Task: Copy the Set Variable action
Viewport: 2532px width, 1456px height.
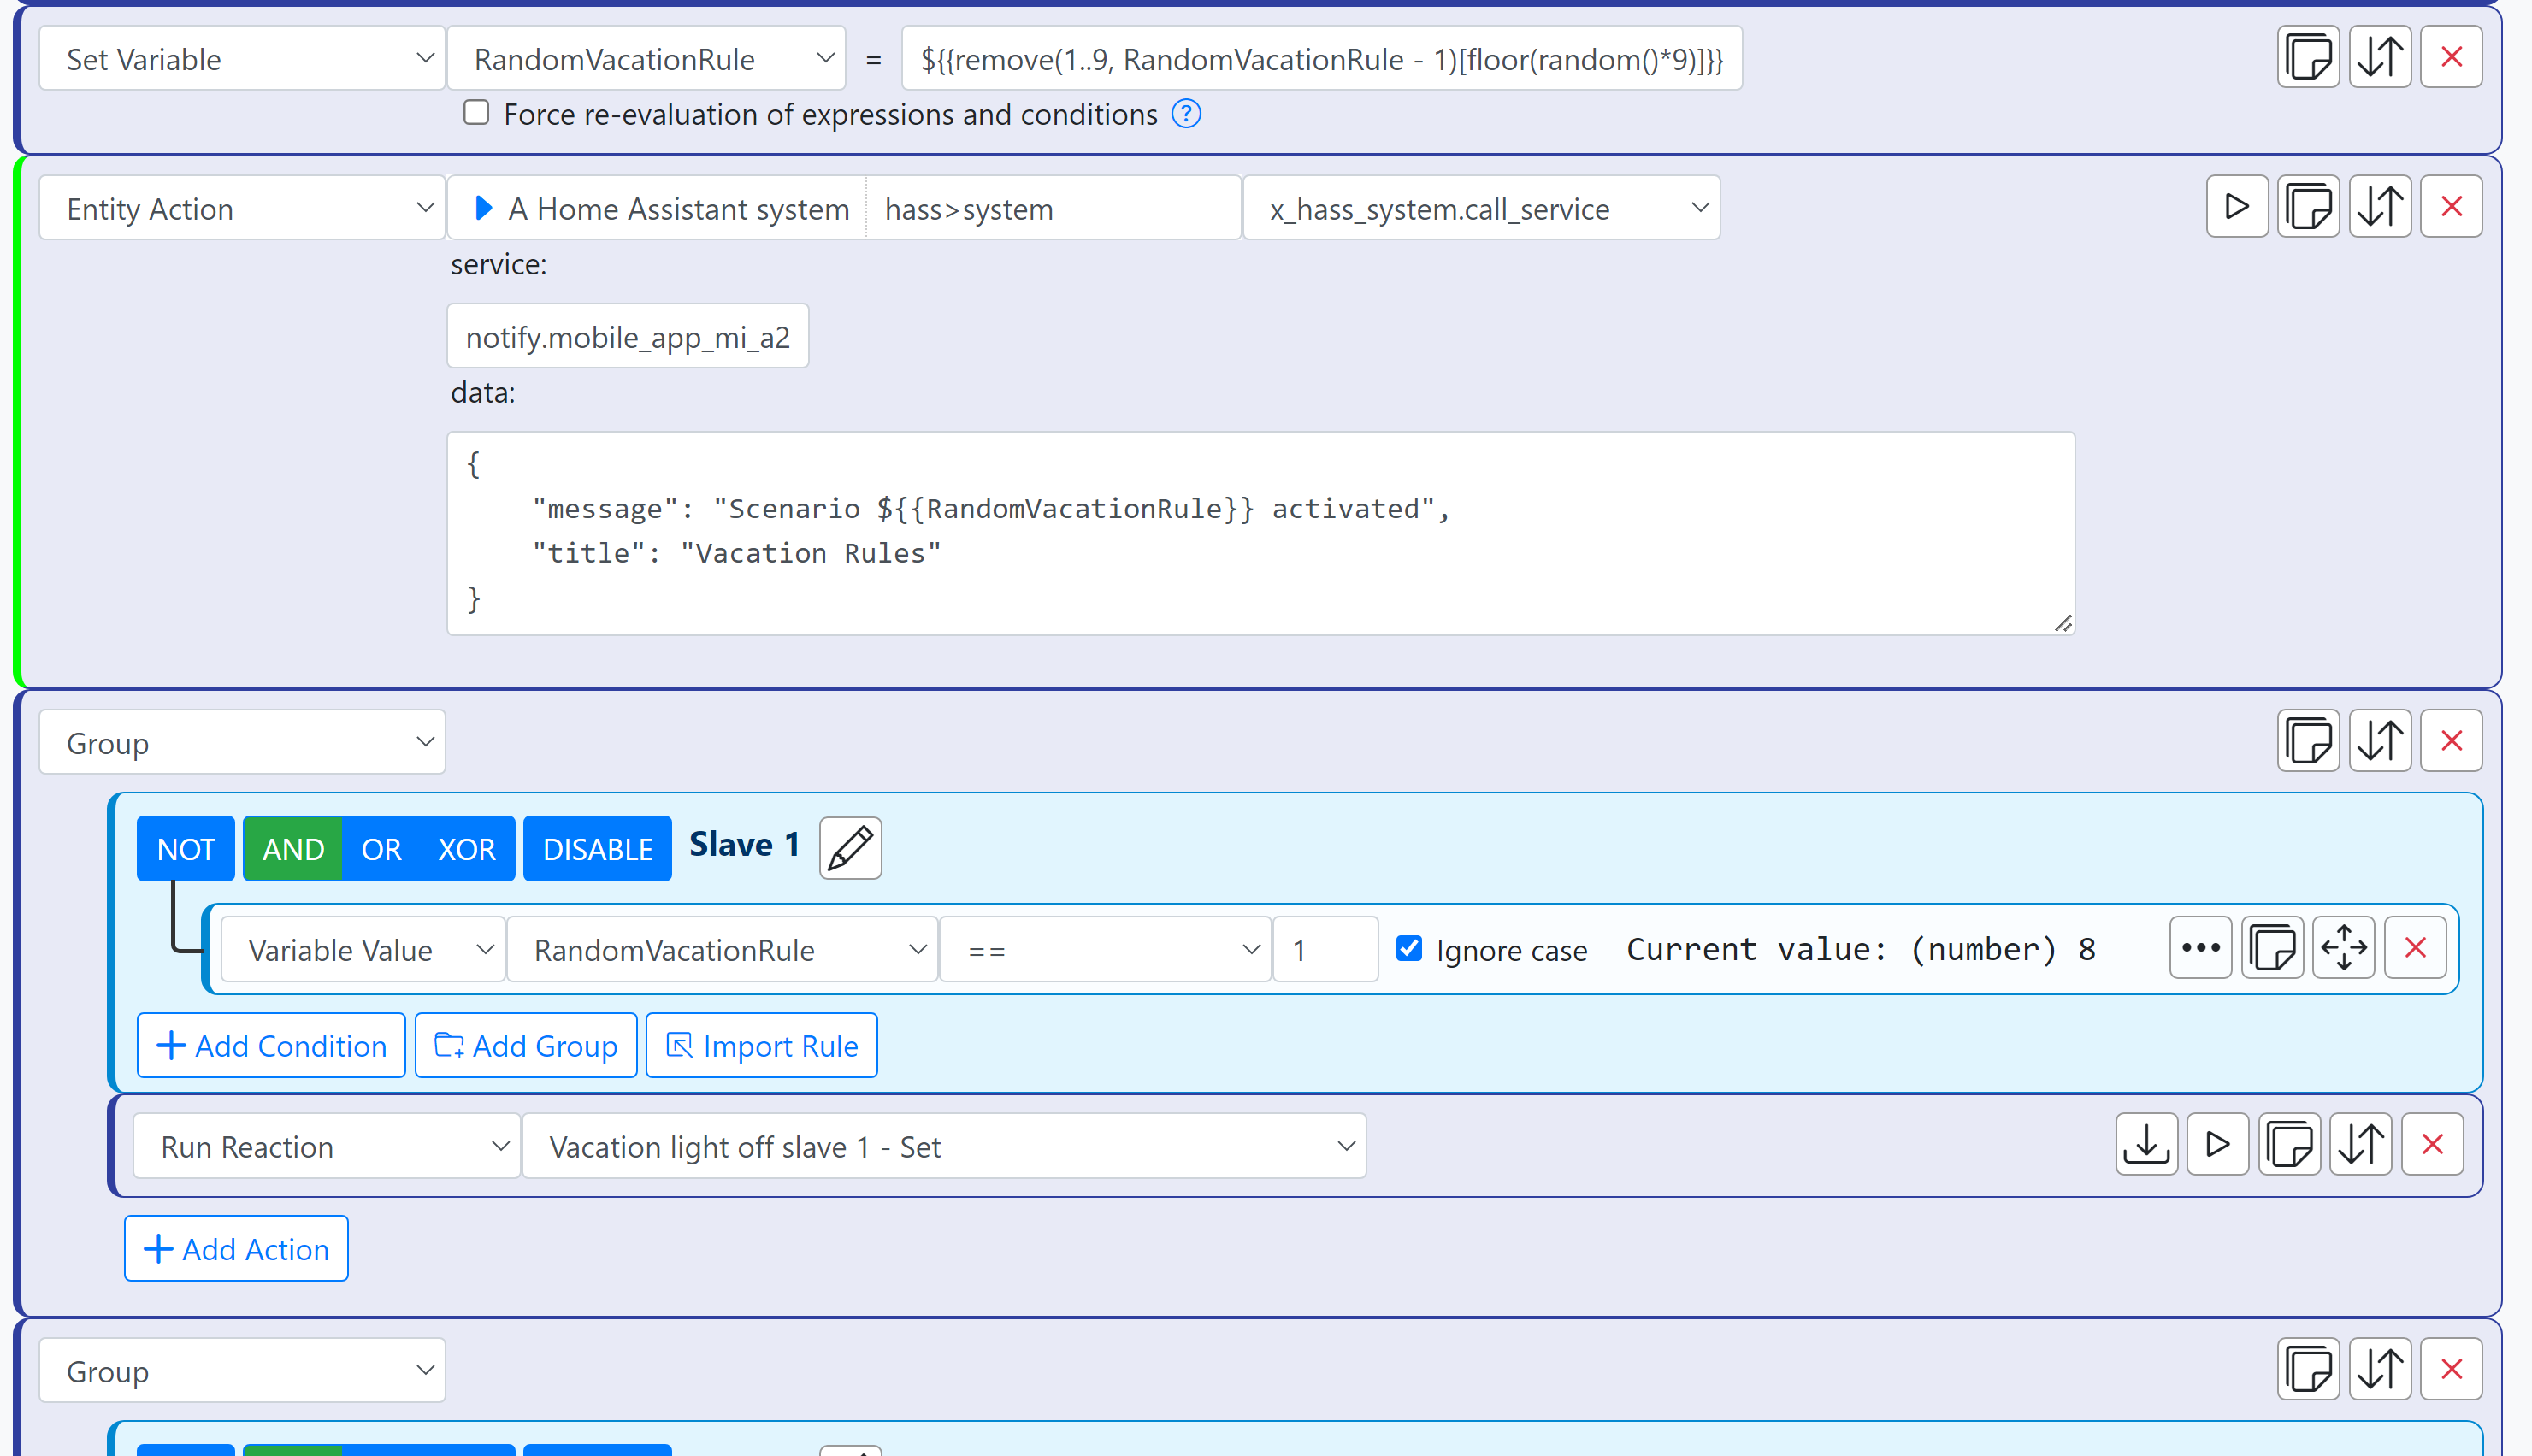Action: tap(2308, 58)
